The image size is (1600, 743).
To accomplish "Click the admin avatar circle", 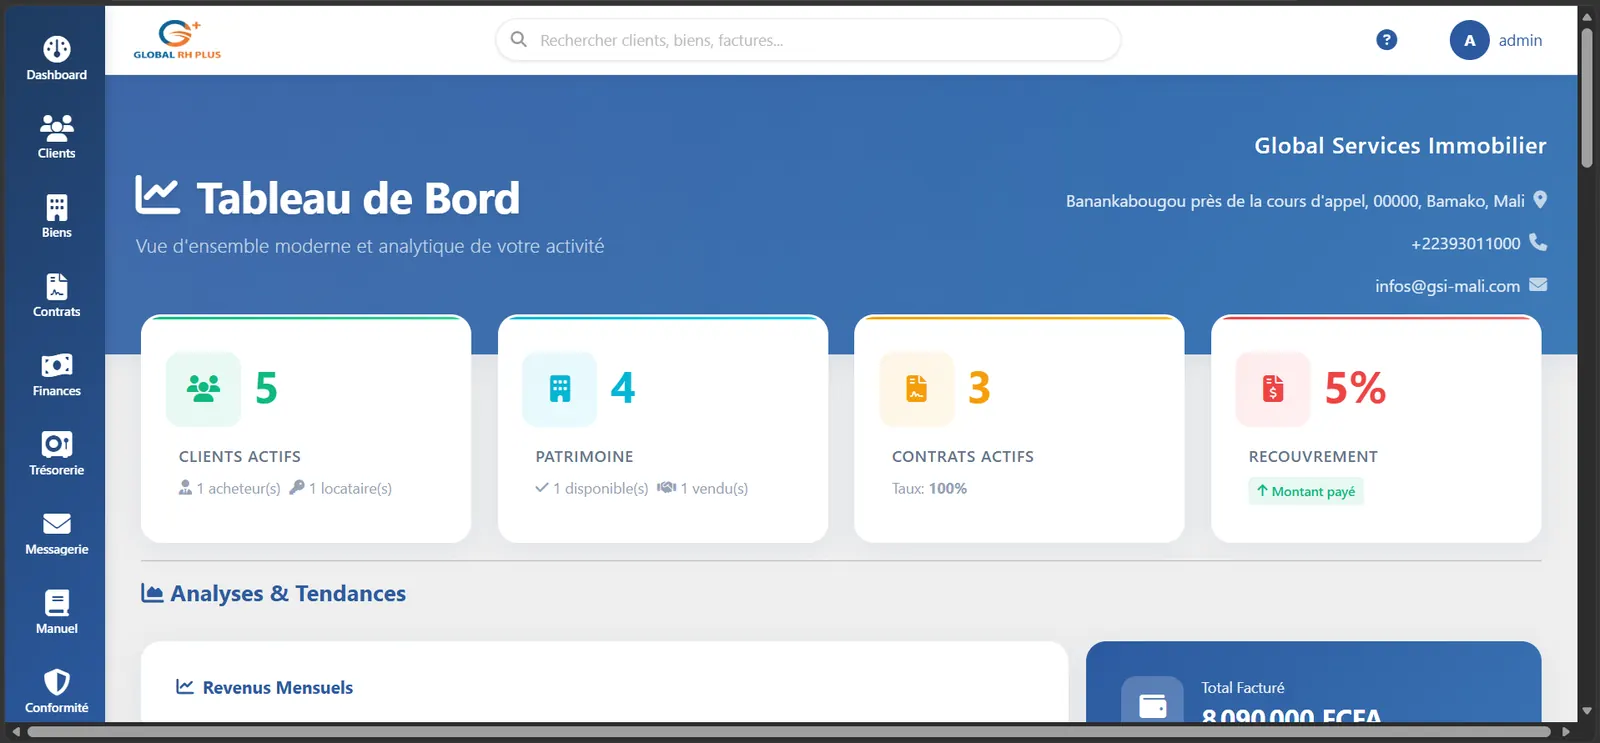I will 1469,40.
